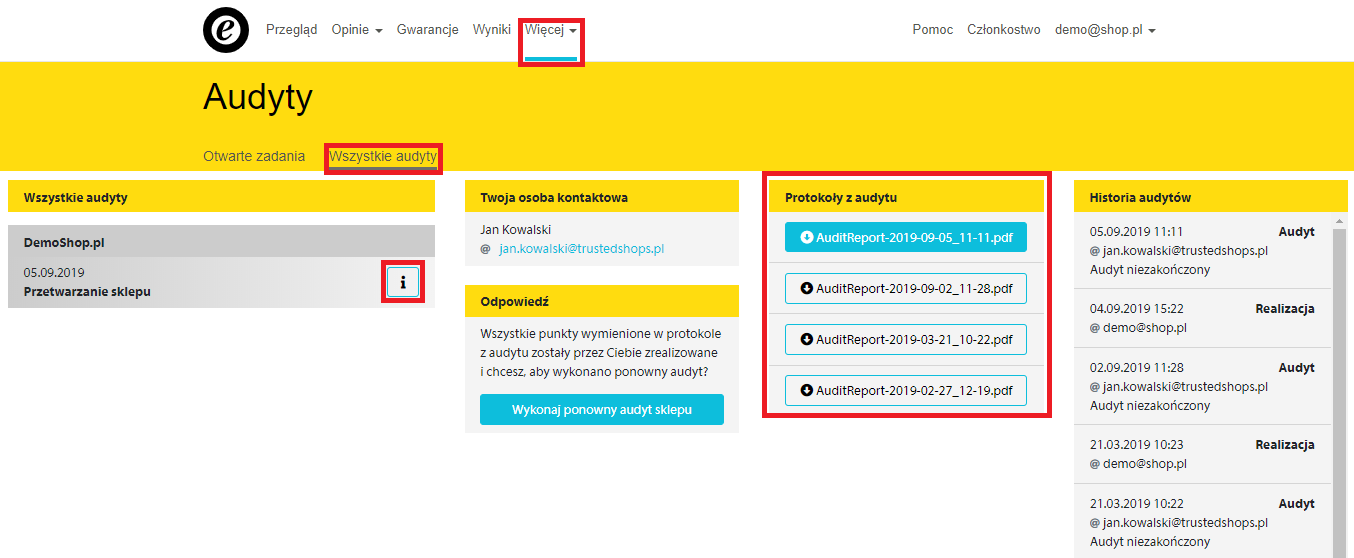Screen dimensions: 1354x558
Task: Download AuditReport-2019-03-21_10-22.pdf
Action: click(906, 339)
